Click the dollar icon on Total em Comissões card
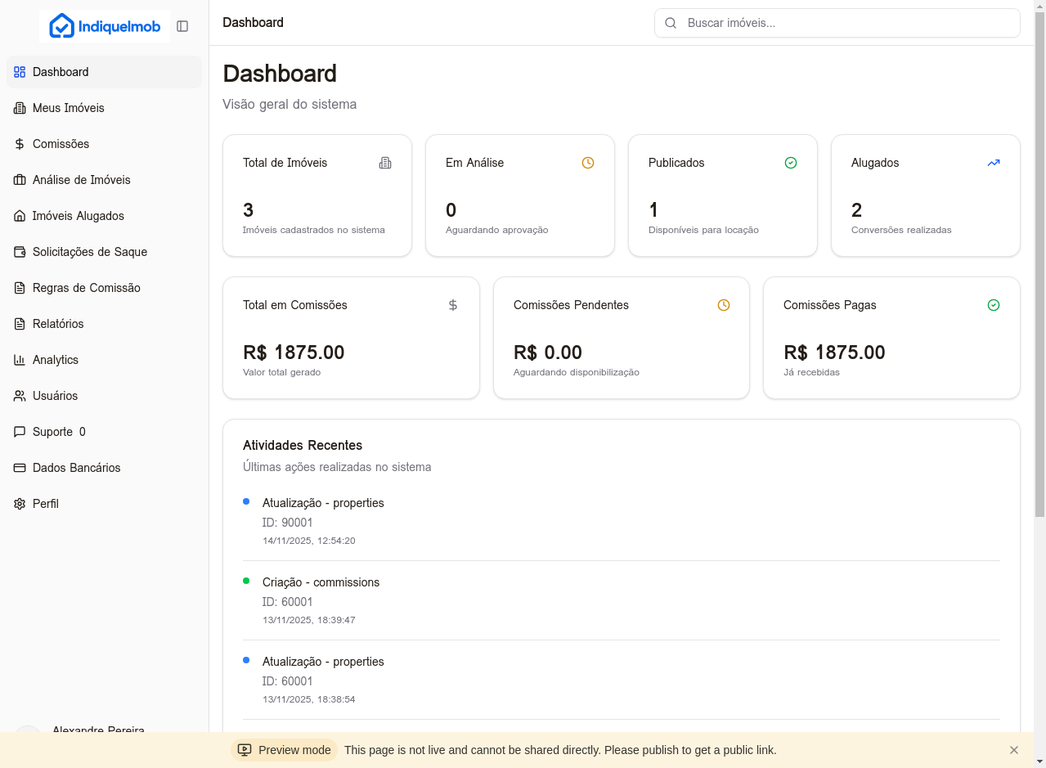1046x768 pixels. coord(452,304)
